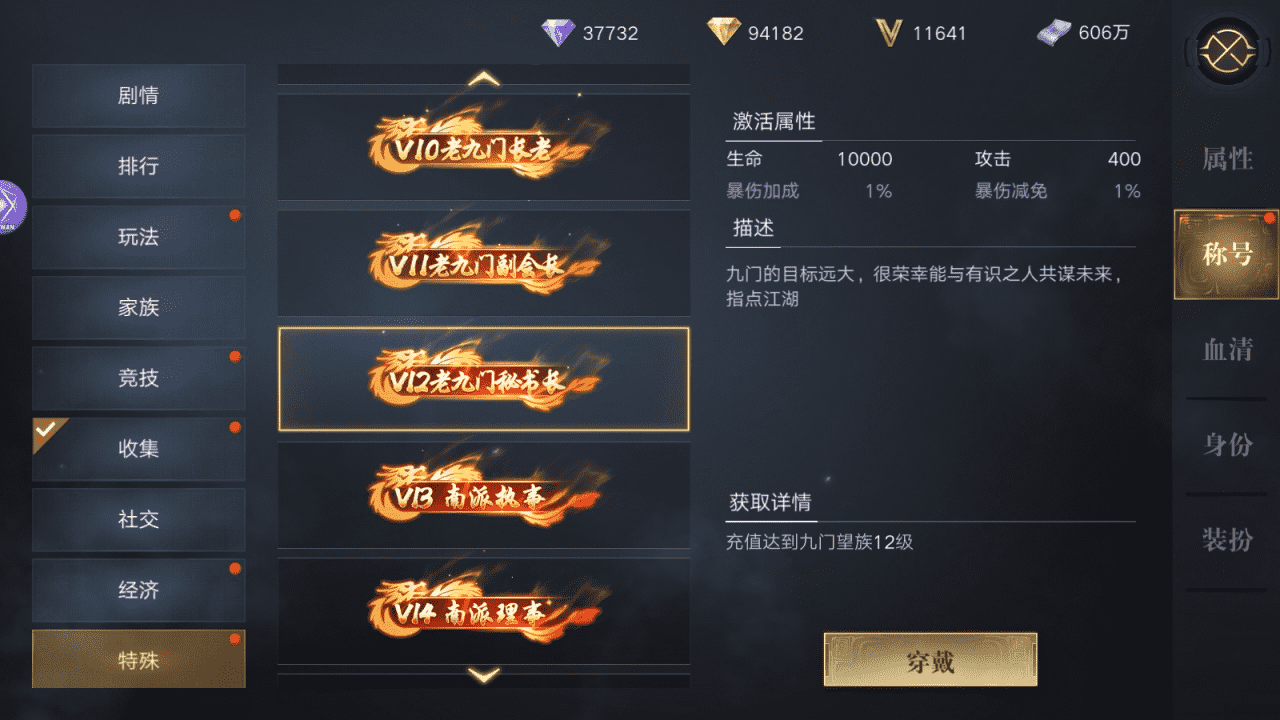
Task: Select the 竞技 category
Action: tap(139, 378)
